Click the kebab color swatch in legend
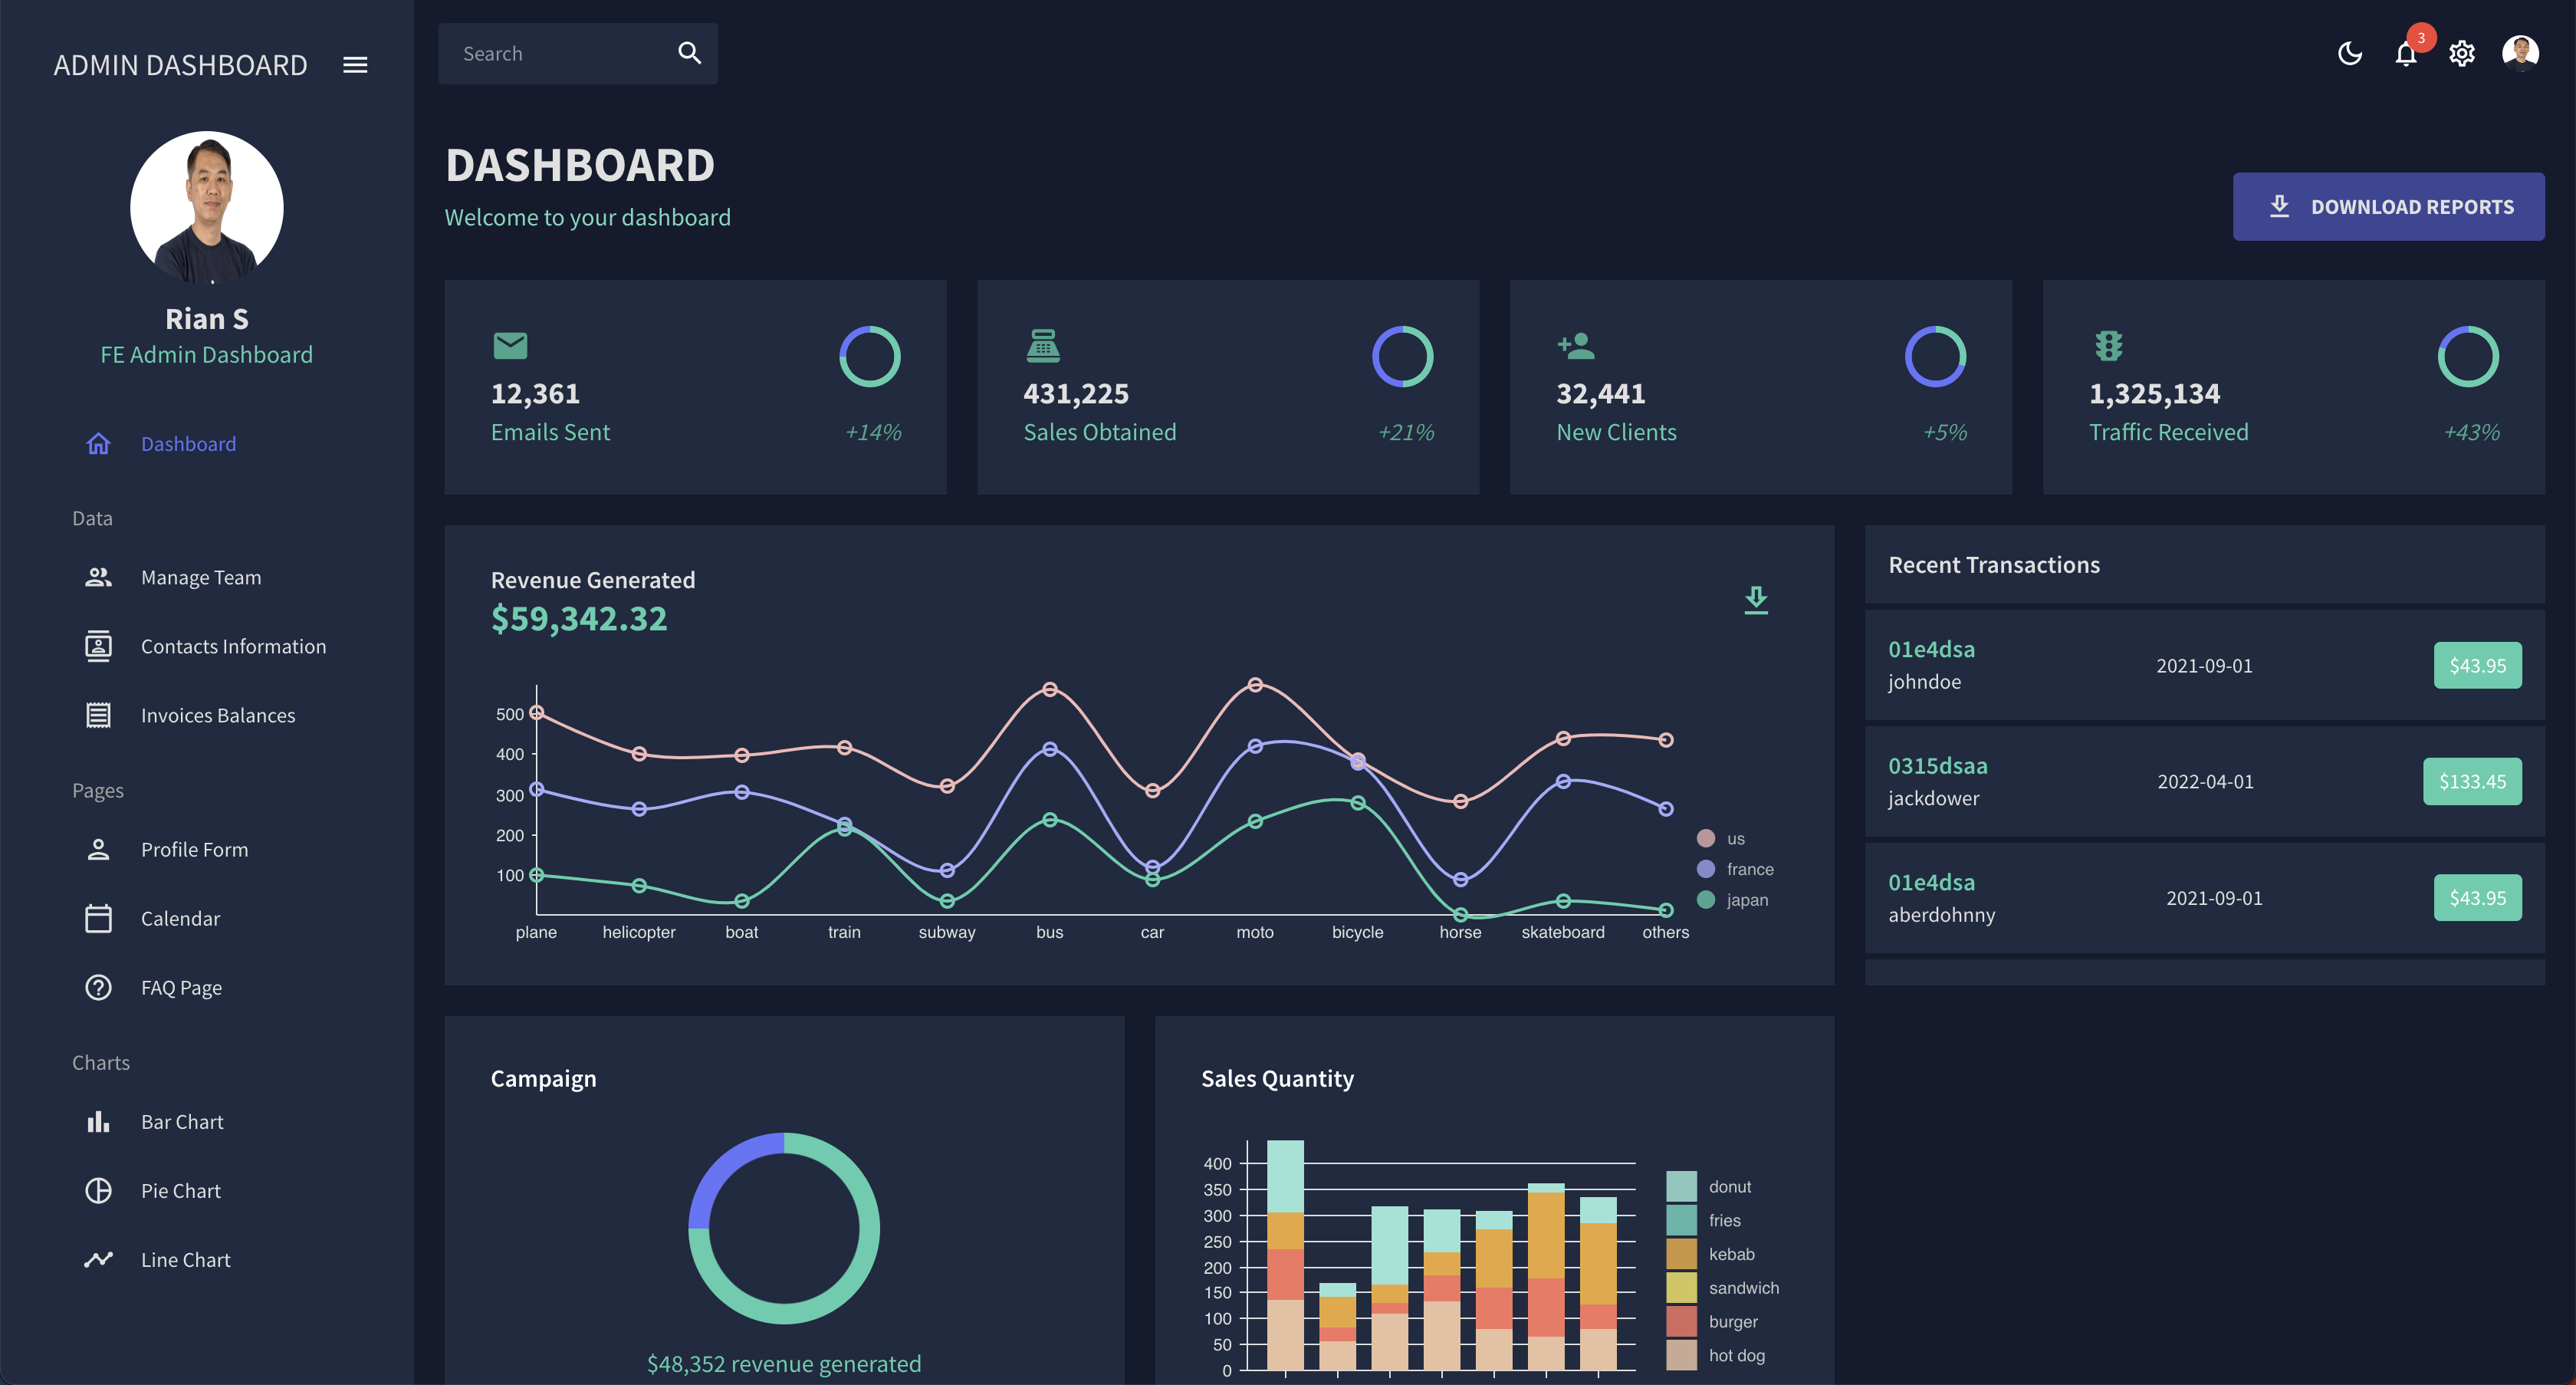This screenshot has height=1385, width=2576. 1681,1253
